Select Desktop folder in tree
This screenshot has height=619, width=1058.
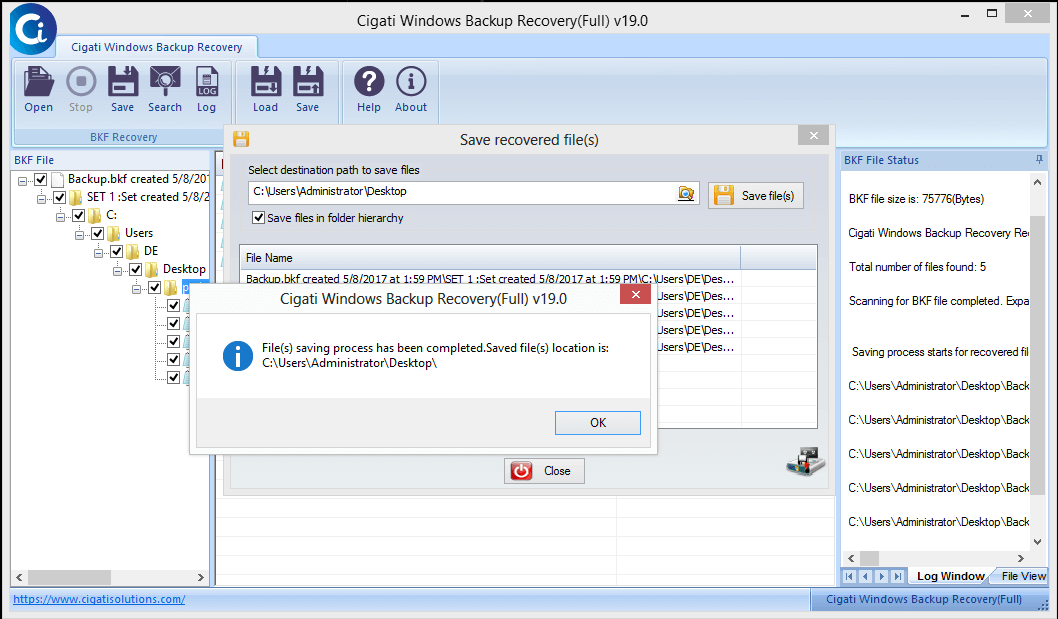(184, 269)
